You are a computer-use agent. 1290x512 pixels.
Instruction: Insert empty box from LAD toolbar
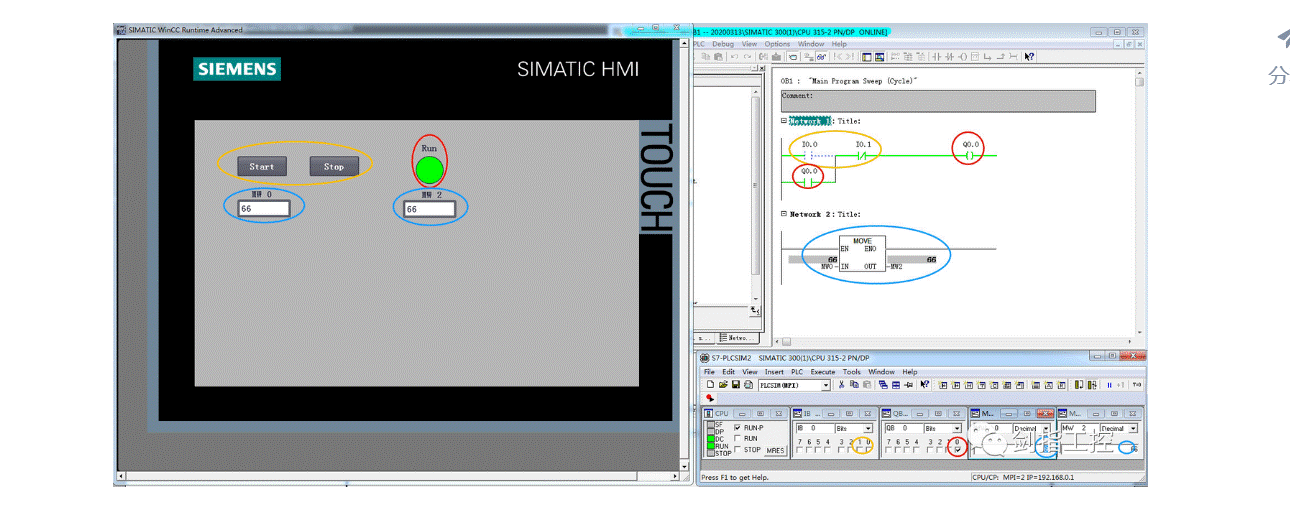pos(975,57)
